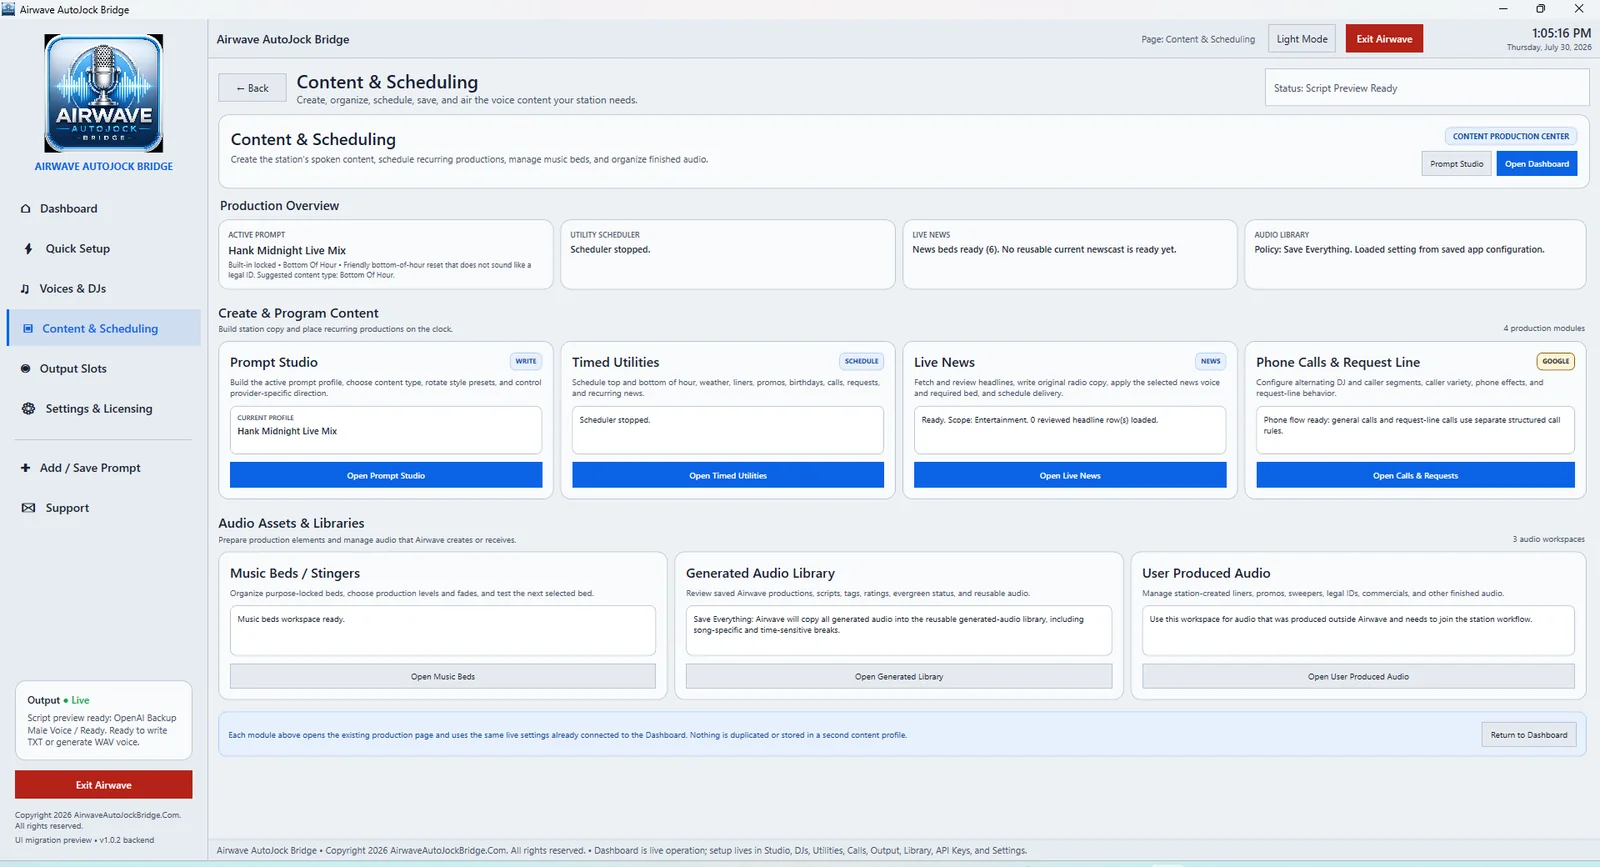Click the blue Open Dashboard button
The width and height of the screenshot is (1600, 867).
[x=1537, y=164]
